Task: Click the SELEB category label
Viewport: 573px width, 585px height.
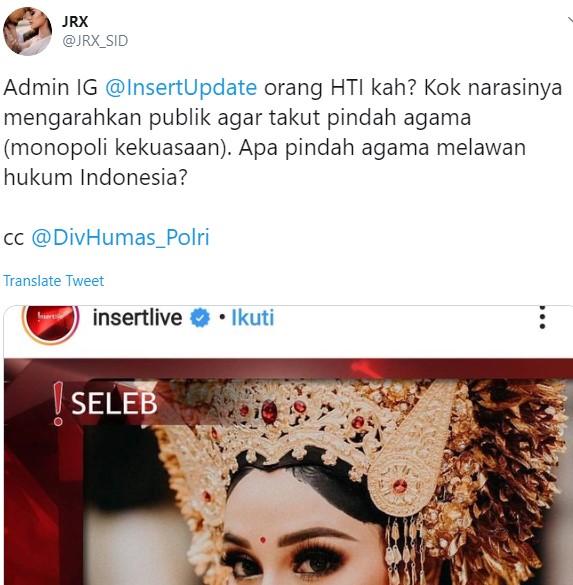Action: tap(114, 403)
